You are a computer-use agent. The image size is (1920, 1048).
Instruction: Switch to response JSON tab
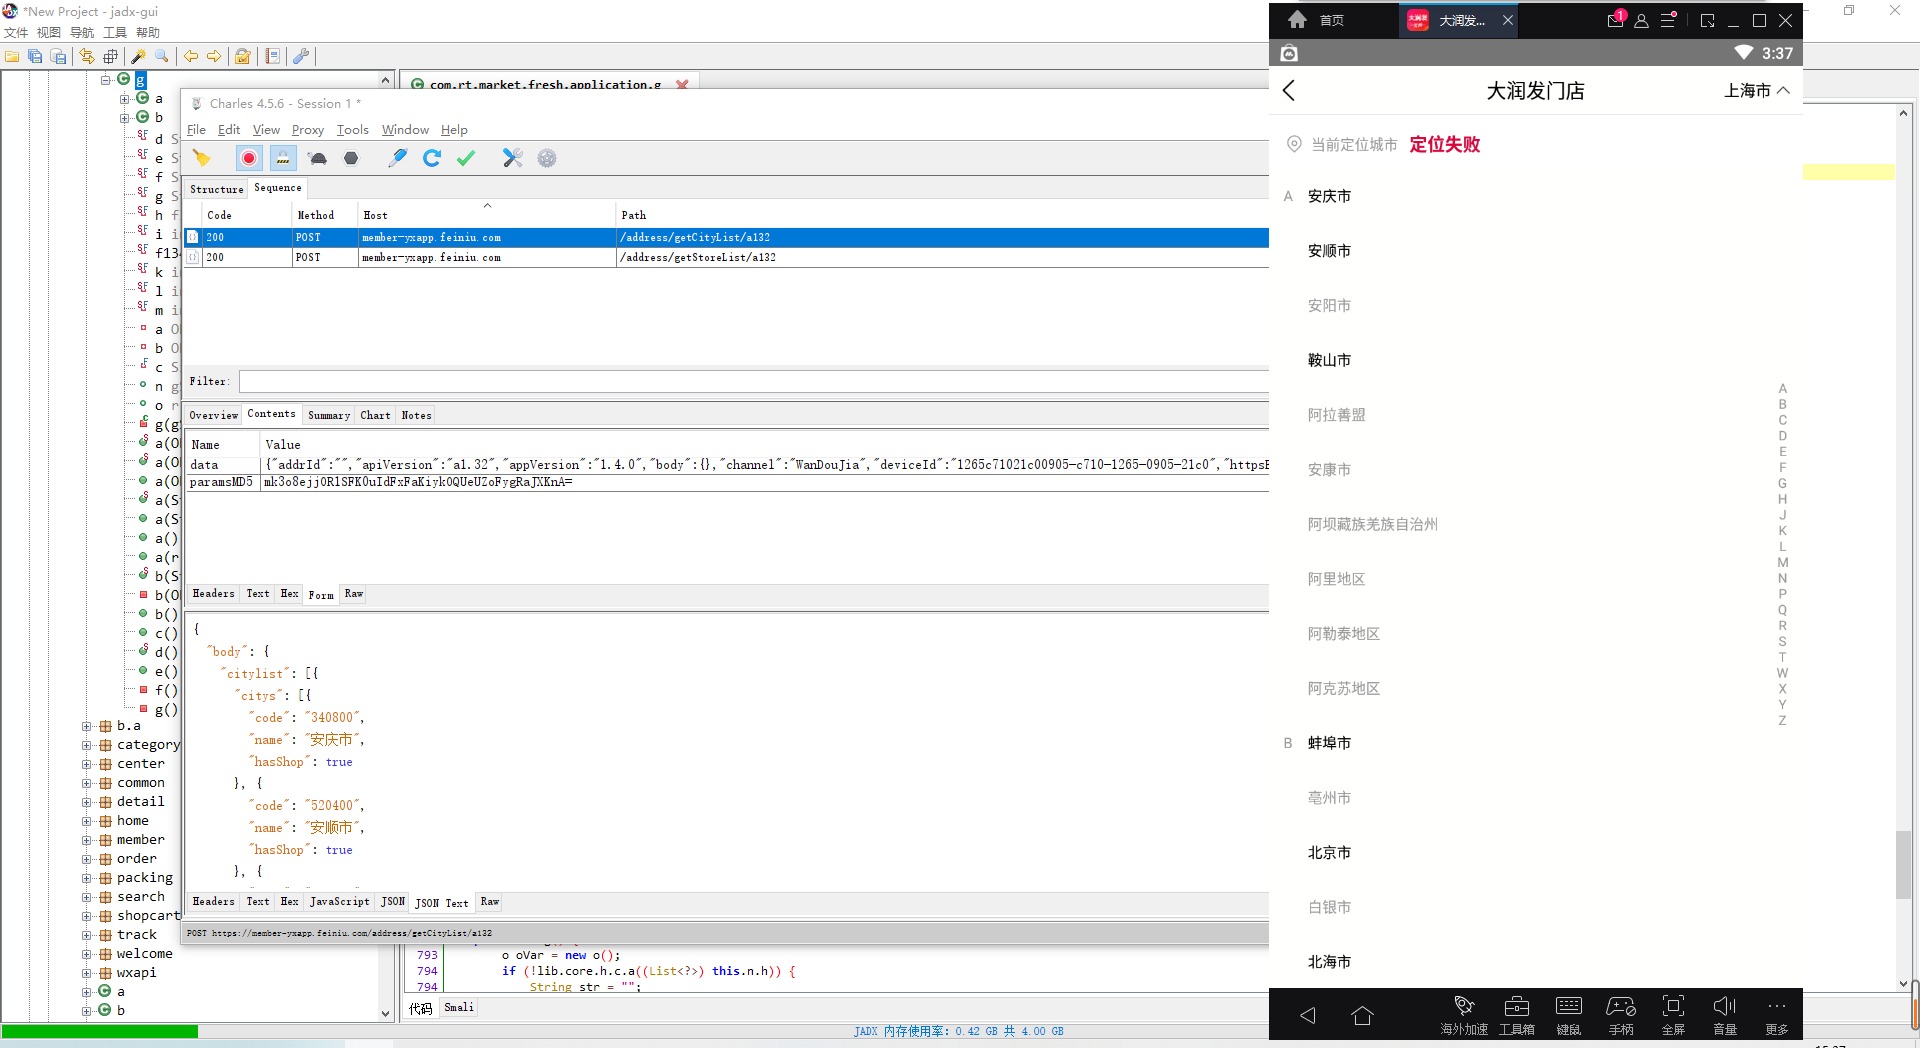click(x=393, y=902)
